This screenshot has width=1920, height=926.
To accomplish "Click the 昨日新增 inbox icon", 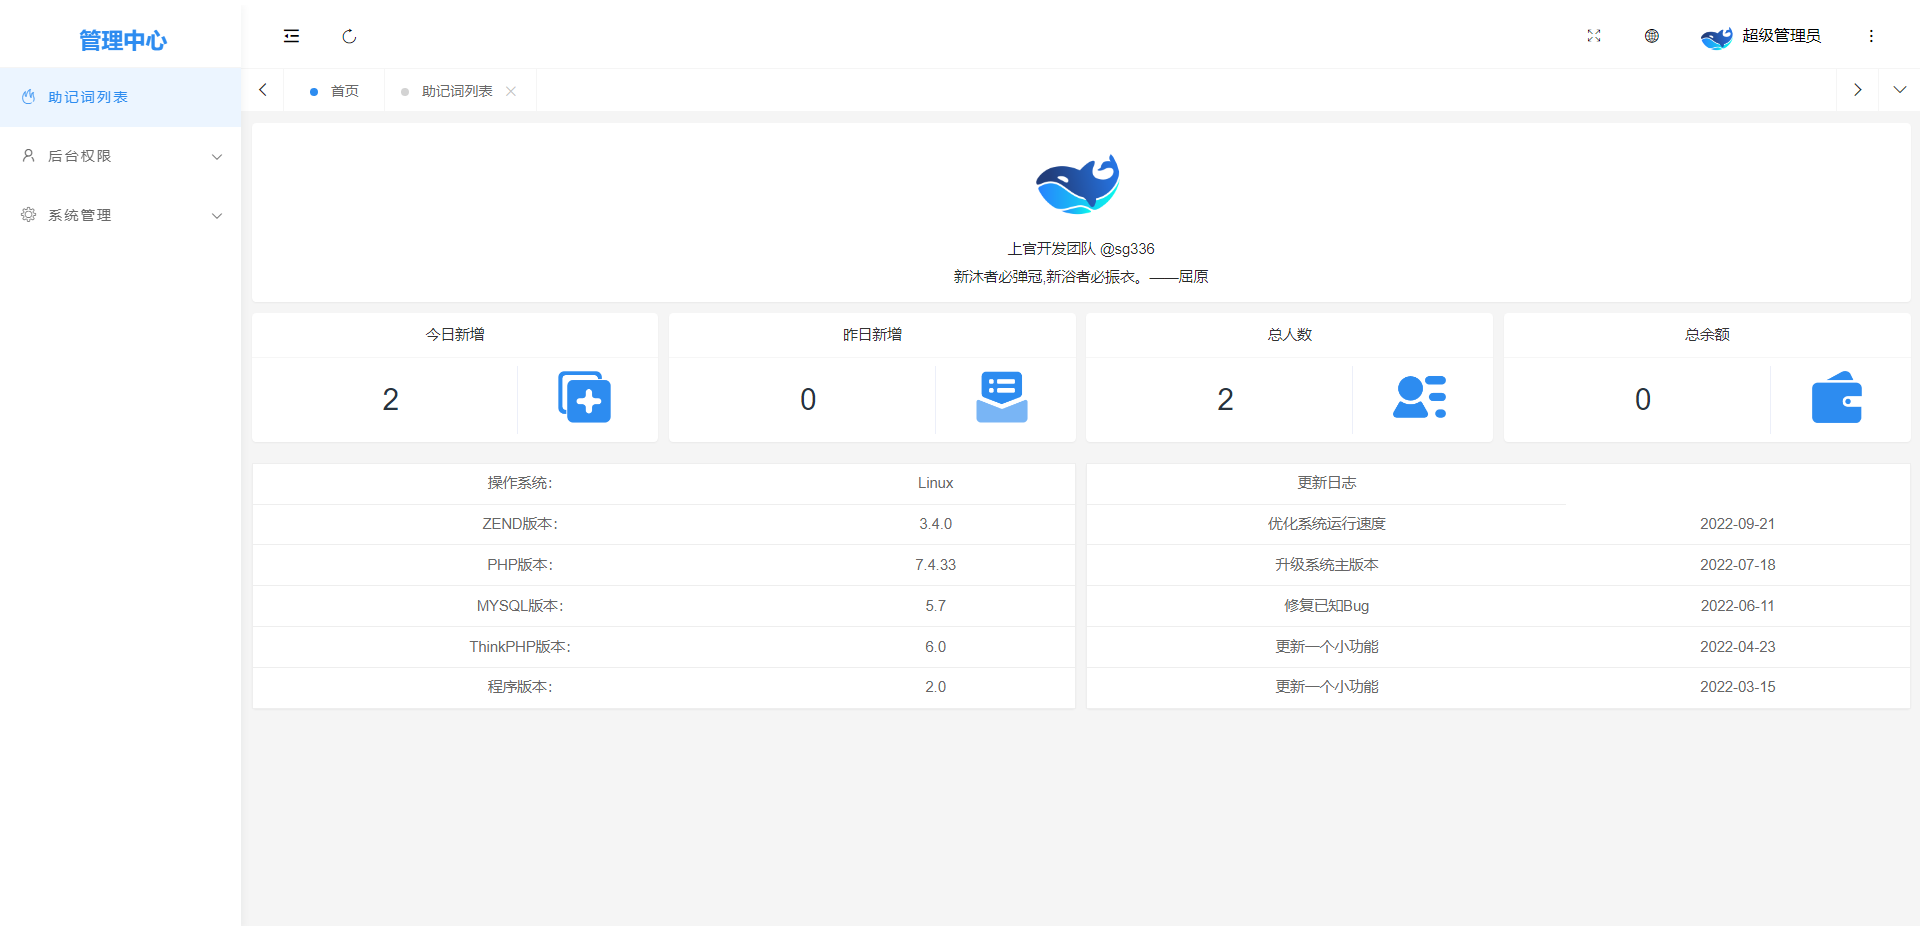I will 1002,398.
